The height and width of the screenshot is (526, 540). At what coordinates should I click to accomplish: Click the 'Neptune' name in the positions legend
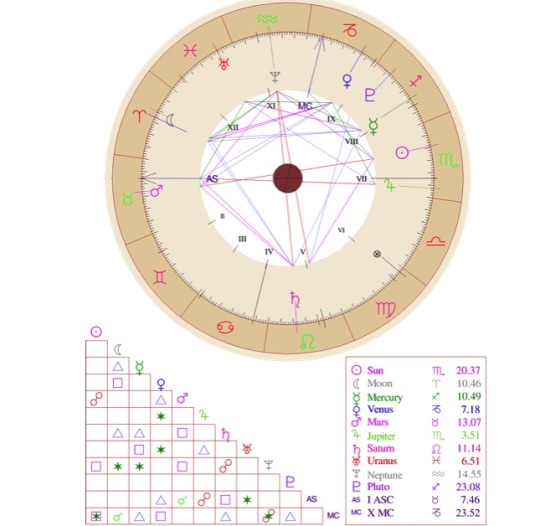pos(385,475)
